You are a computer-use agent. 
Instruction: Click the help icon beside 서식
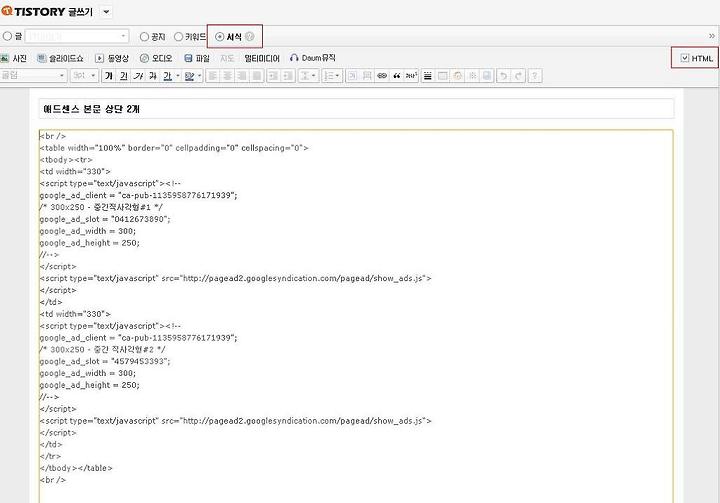pos(249,37)
